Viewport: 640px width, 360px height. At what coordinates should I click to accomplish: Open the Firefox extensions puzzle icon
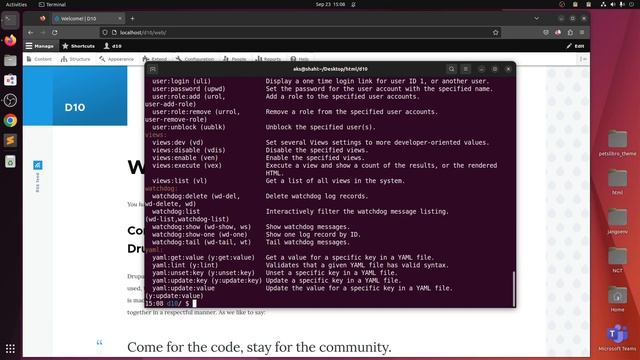point(570,32)
